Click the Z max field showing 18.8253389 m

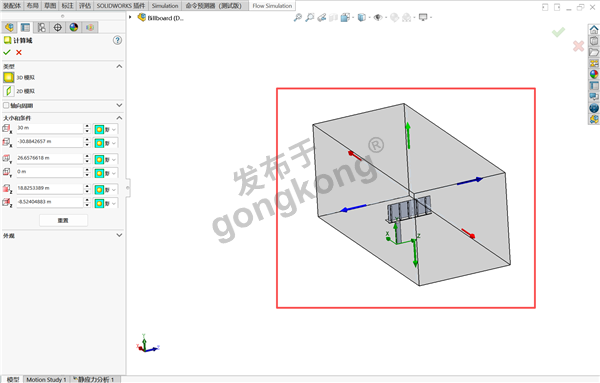(49, 189)
